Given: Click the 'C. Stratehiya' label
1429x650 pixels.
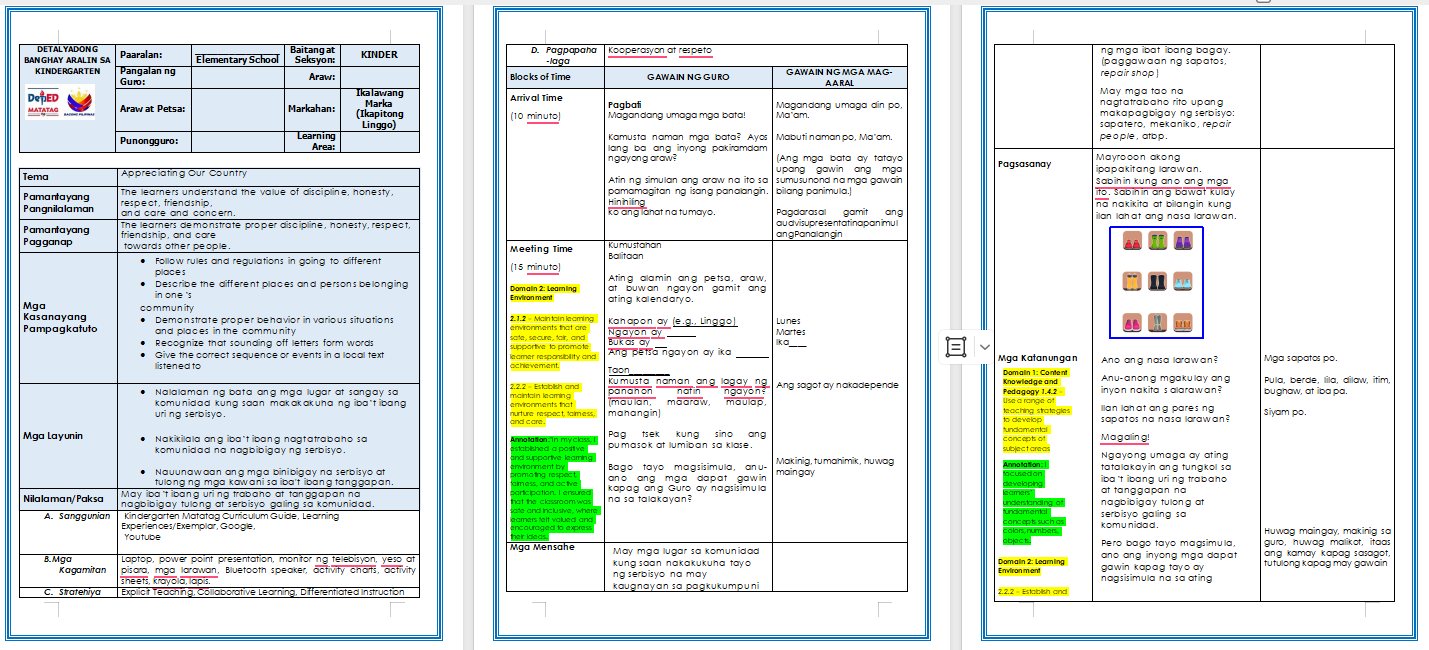Looking at the screenshot, I should click(76, 592).
